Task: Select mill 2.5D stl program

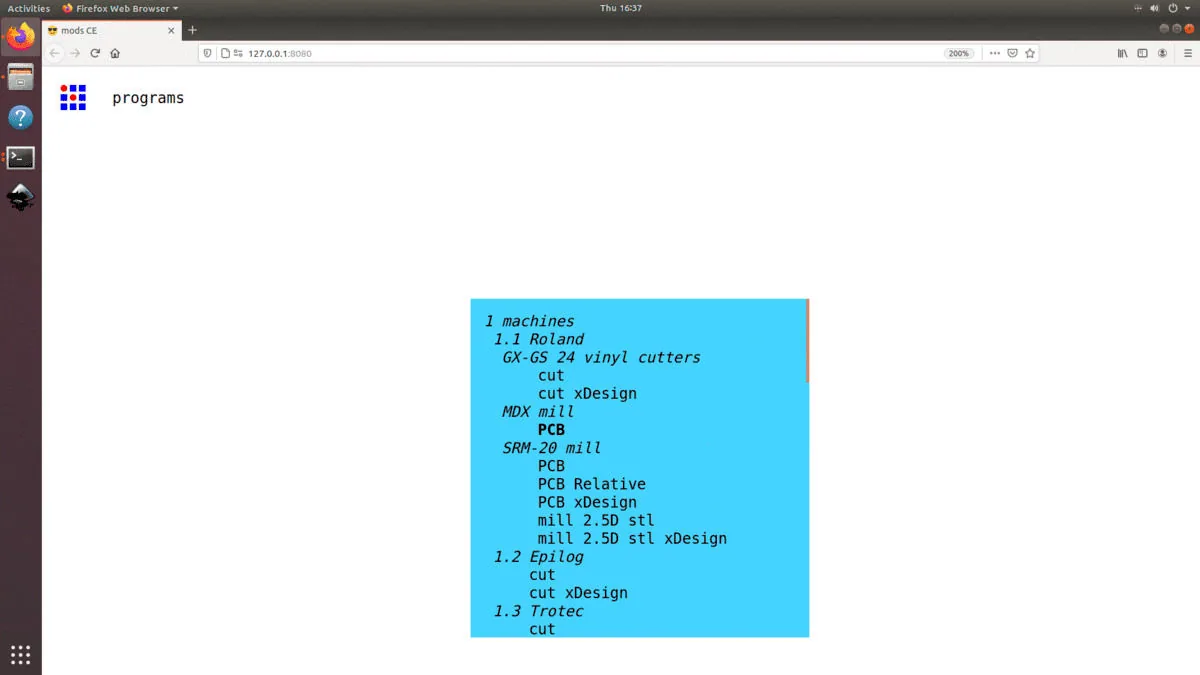Action: [x=596, y=520]
